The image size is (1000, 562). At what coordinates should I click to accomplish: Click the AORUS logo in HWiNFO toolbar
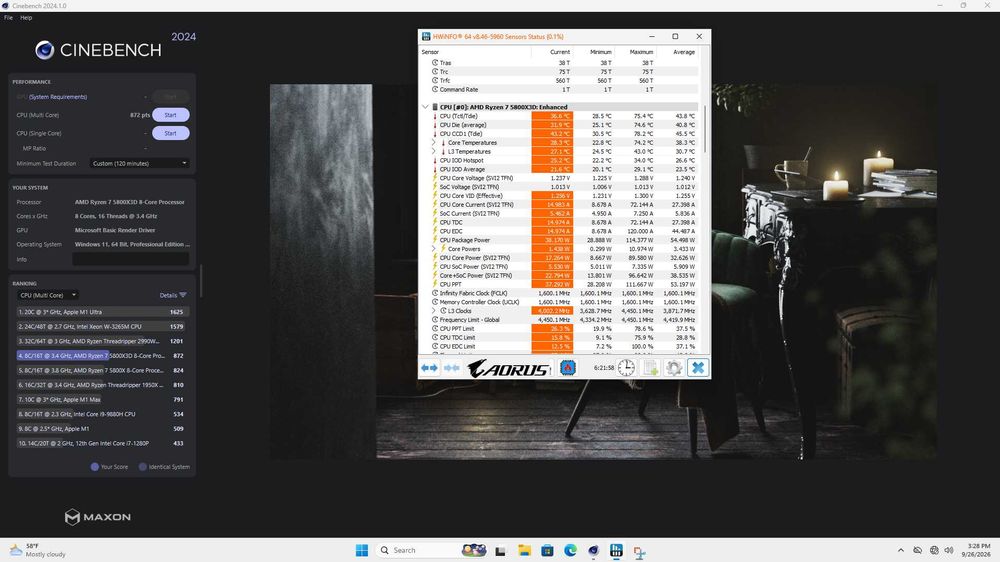pos(508,368)
